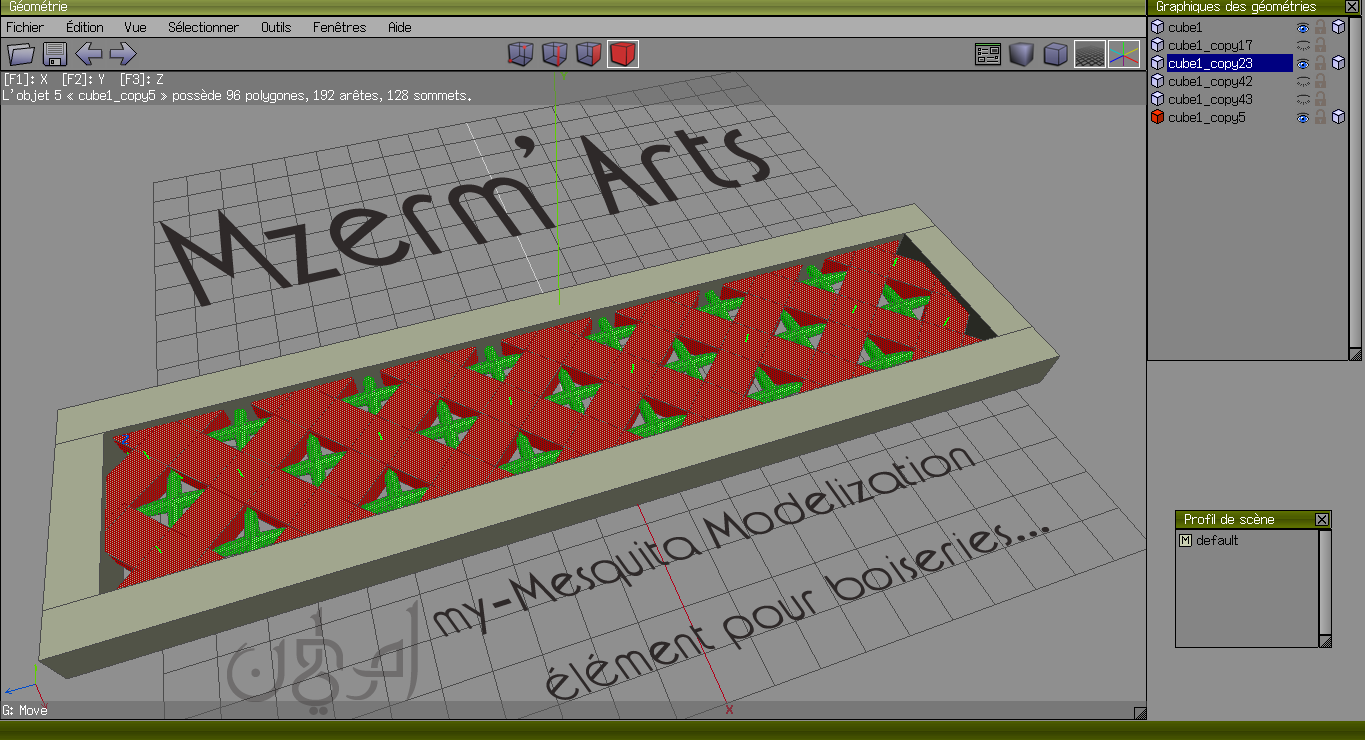Click the save floppy disk icon
Screen dimensions: 1365x740
55,54
